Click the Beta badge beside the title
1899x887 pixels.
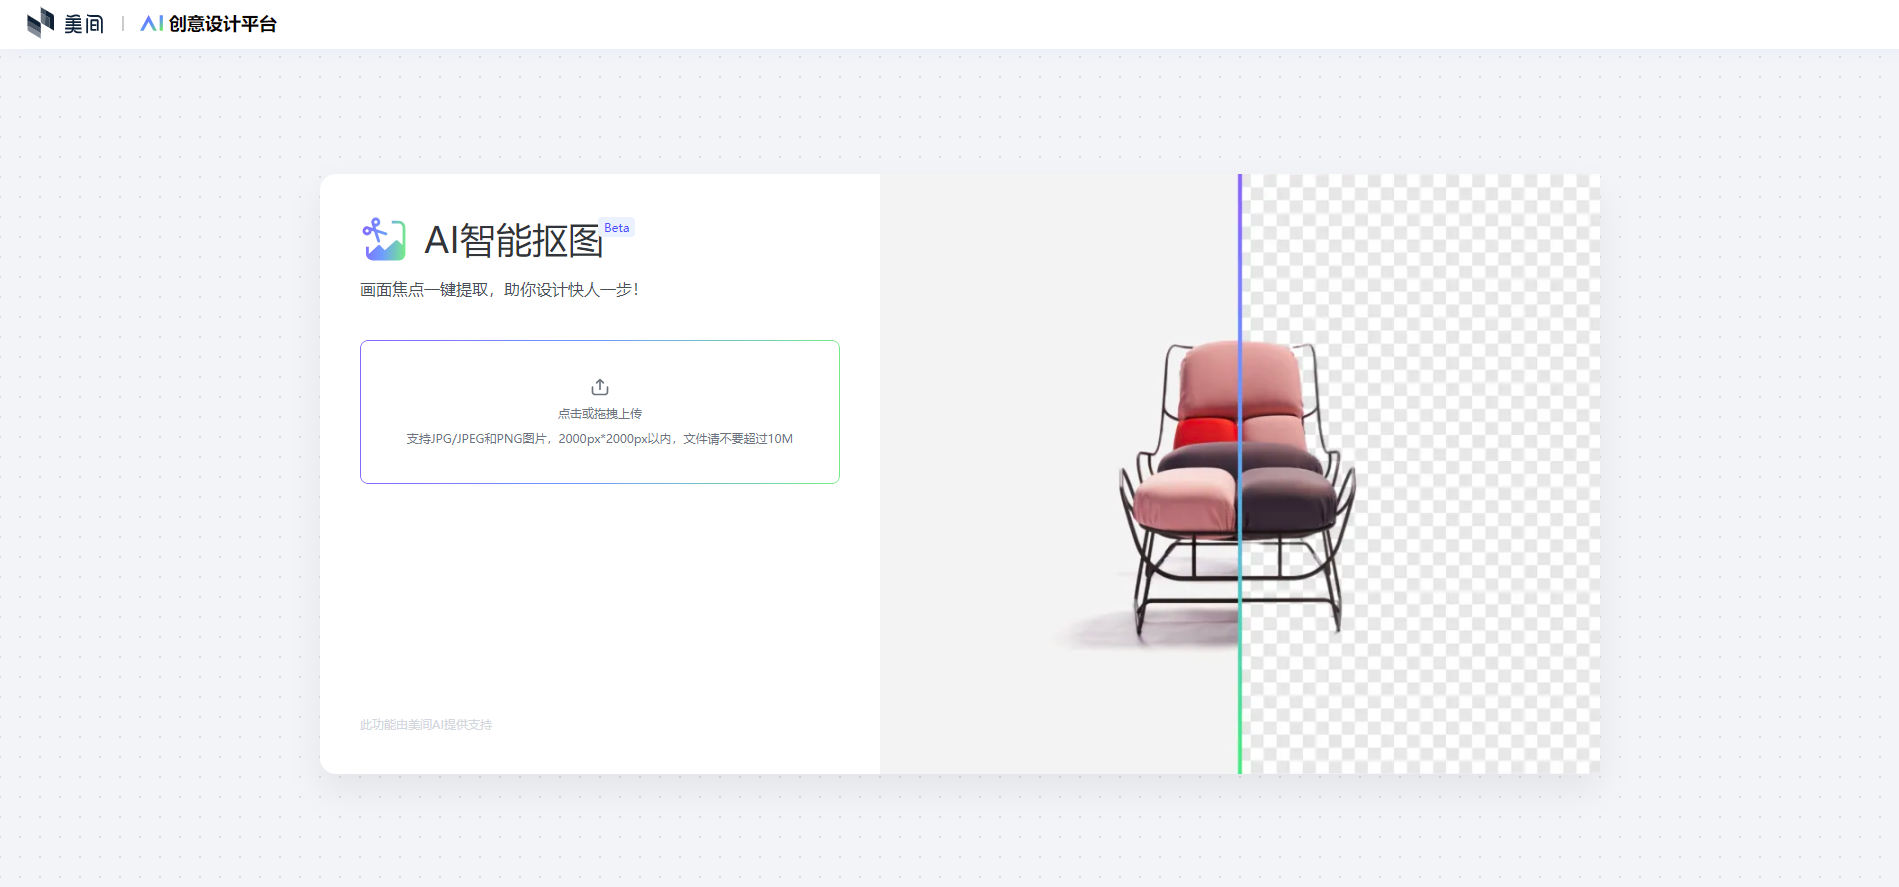point(617,228)
